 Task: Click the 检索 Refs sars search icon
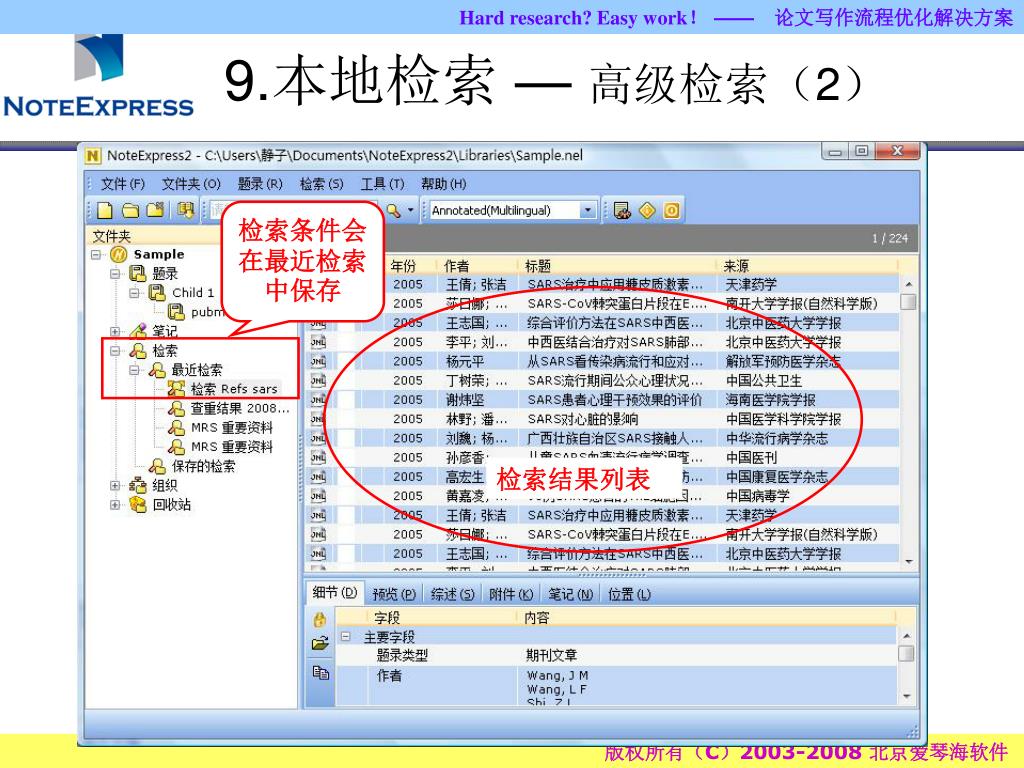176,389
